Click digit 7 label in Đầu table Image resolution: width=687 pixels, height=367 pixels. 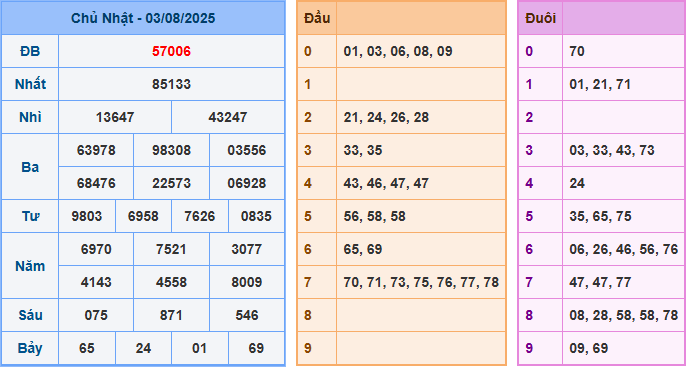click(x=308, y=282)
